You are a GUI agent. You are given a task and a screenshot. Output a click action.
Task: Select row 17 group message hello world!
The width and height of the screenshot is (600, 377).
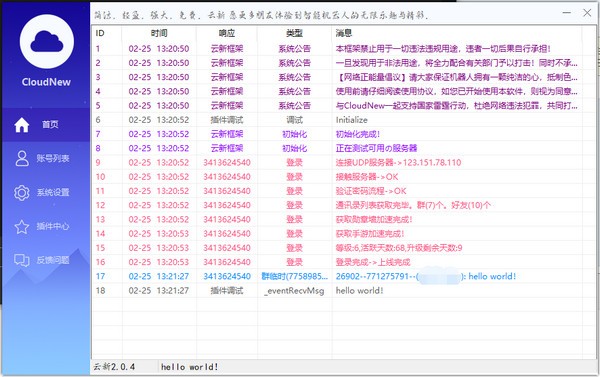click(426, 276)
